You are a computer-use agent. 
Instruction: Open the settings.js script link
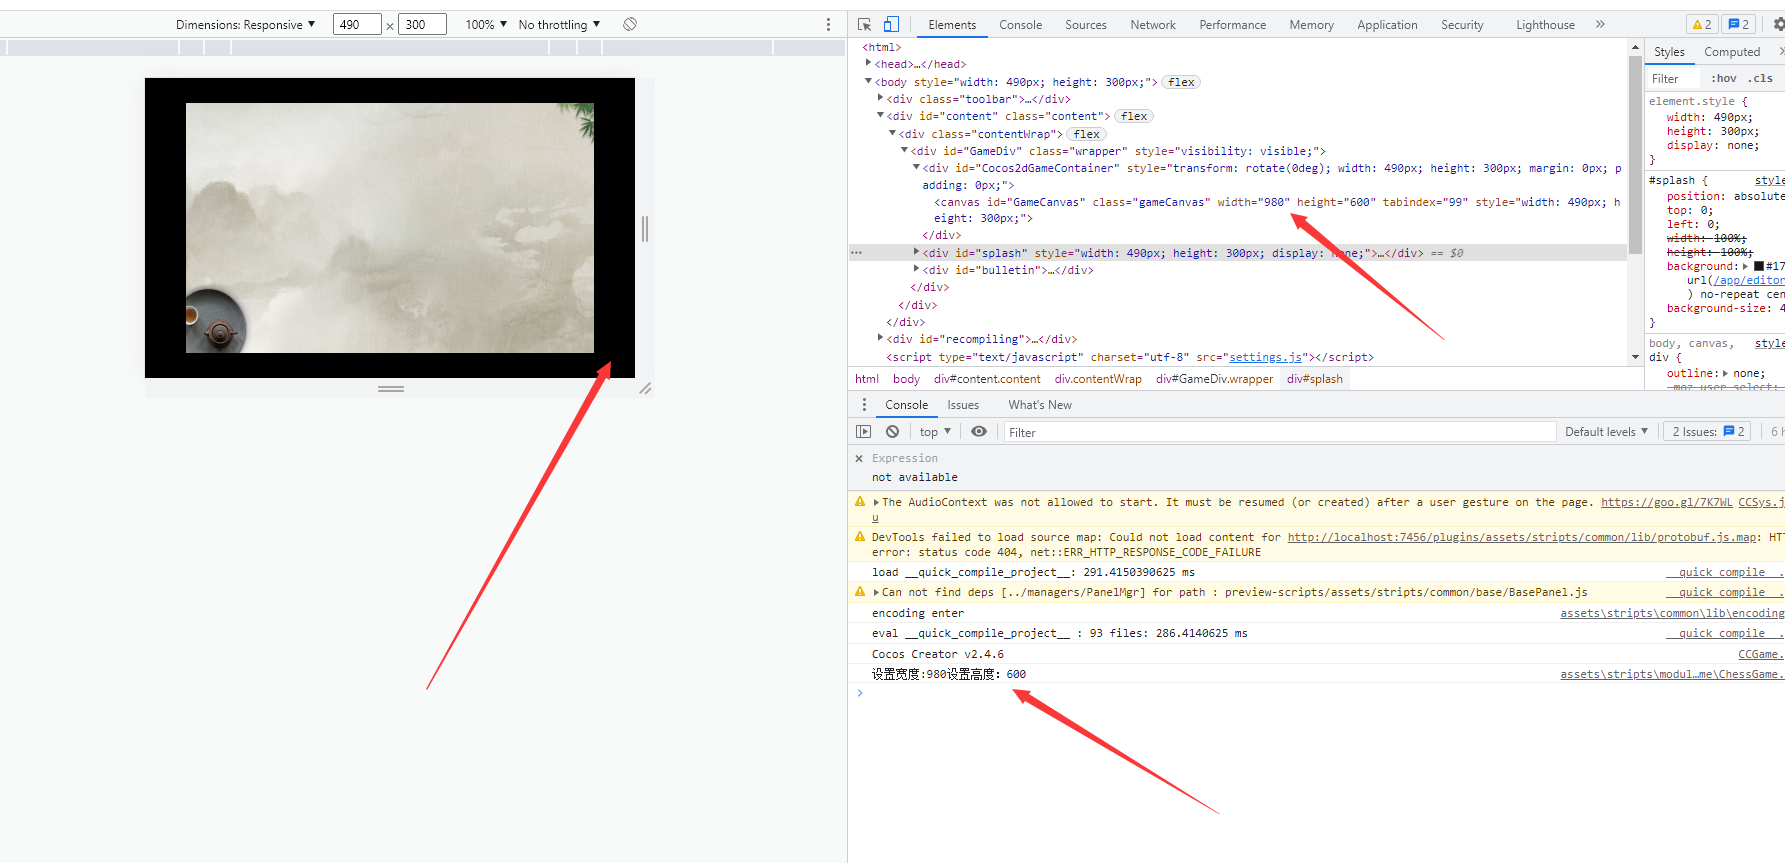click(x=1265, y=357)
